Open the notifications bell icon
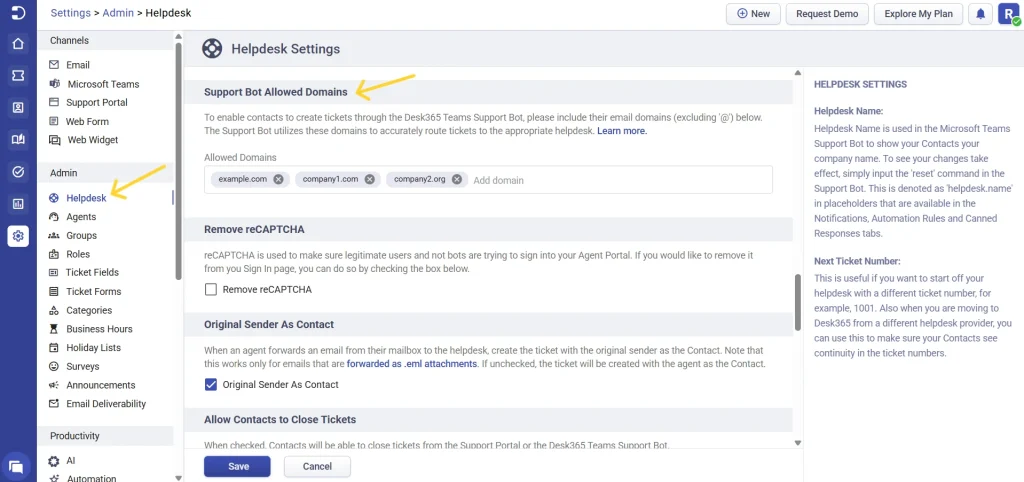The height and width of the screenshot is (482, 1024). [980, 14]
